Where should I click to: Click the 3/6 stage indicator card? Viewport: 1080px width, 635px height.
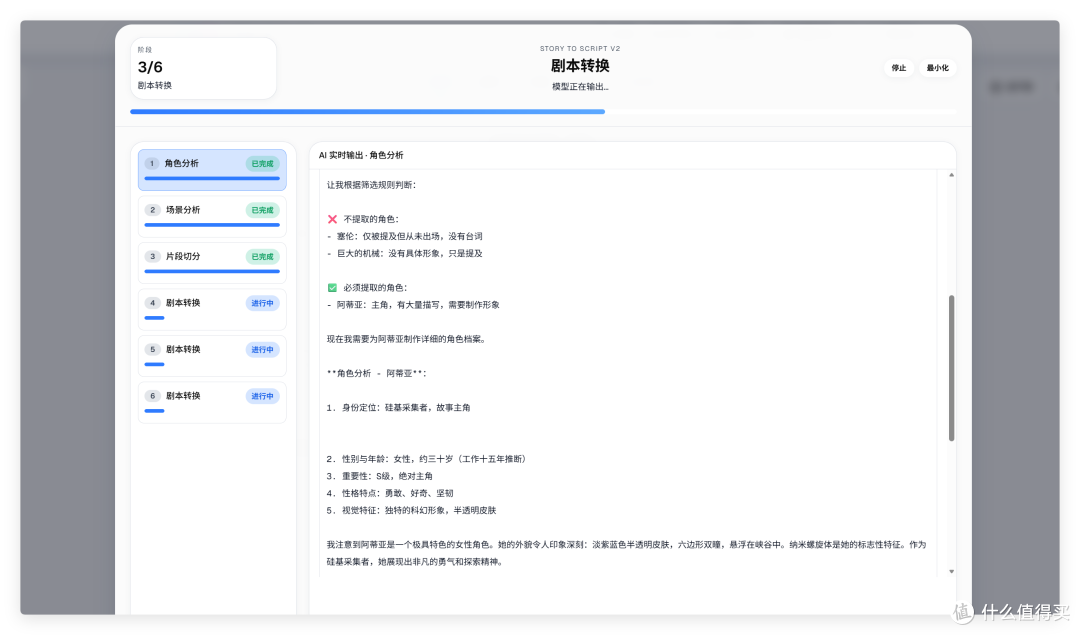point(203,68)
